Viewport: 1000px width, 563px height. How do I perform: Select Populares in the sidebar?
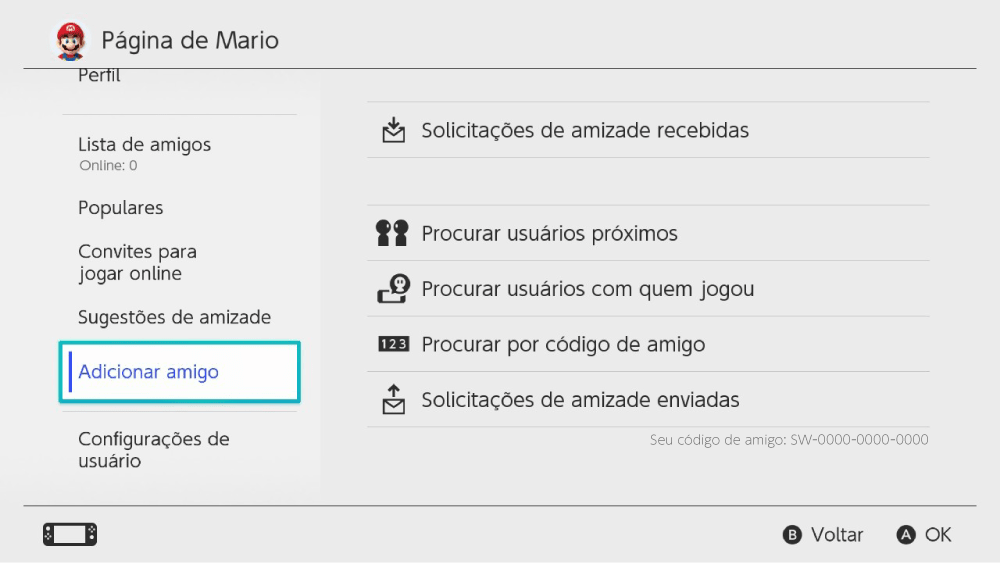(x=121, y=208)
